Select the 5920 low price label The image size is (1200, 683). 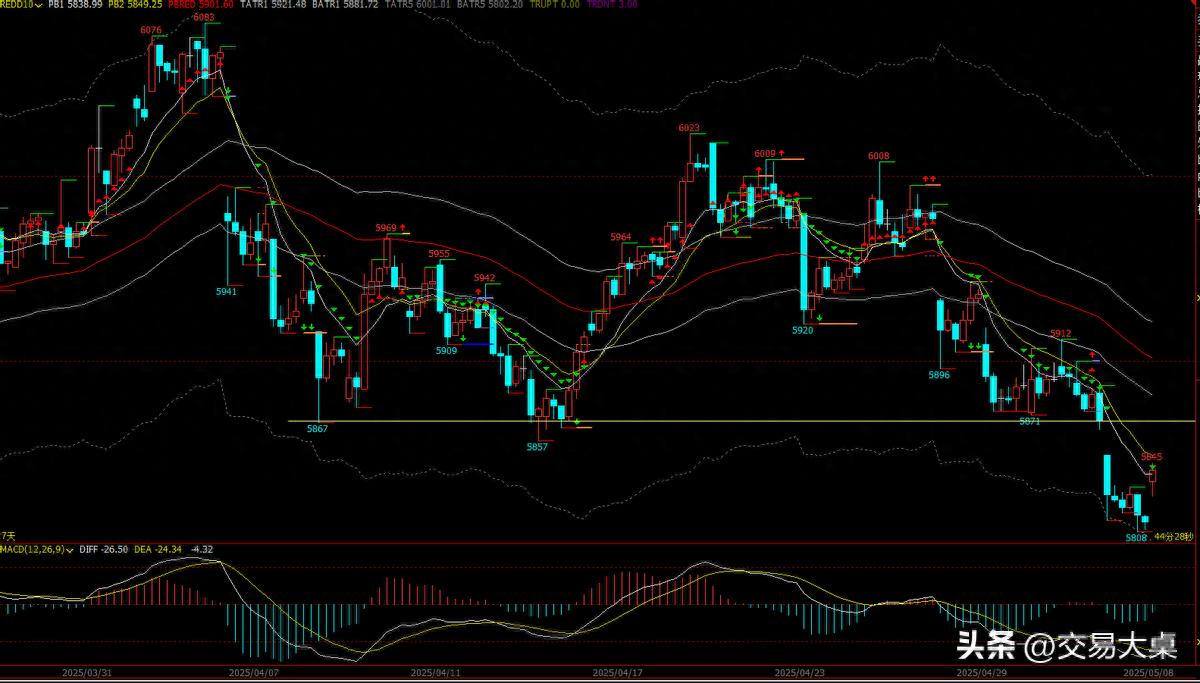coord(802,330)
